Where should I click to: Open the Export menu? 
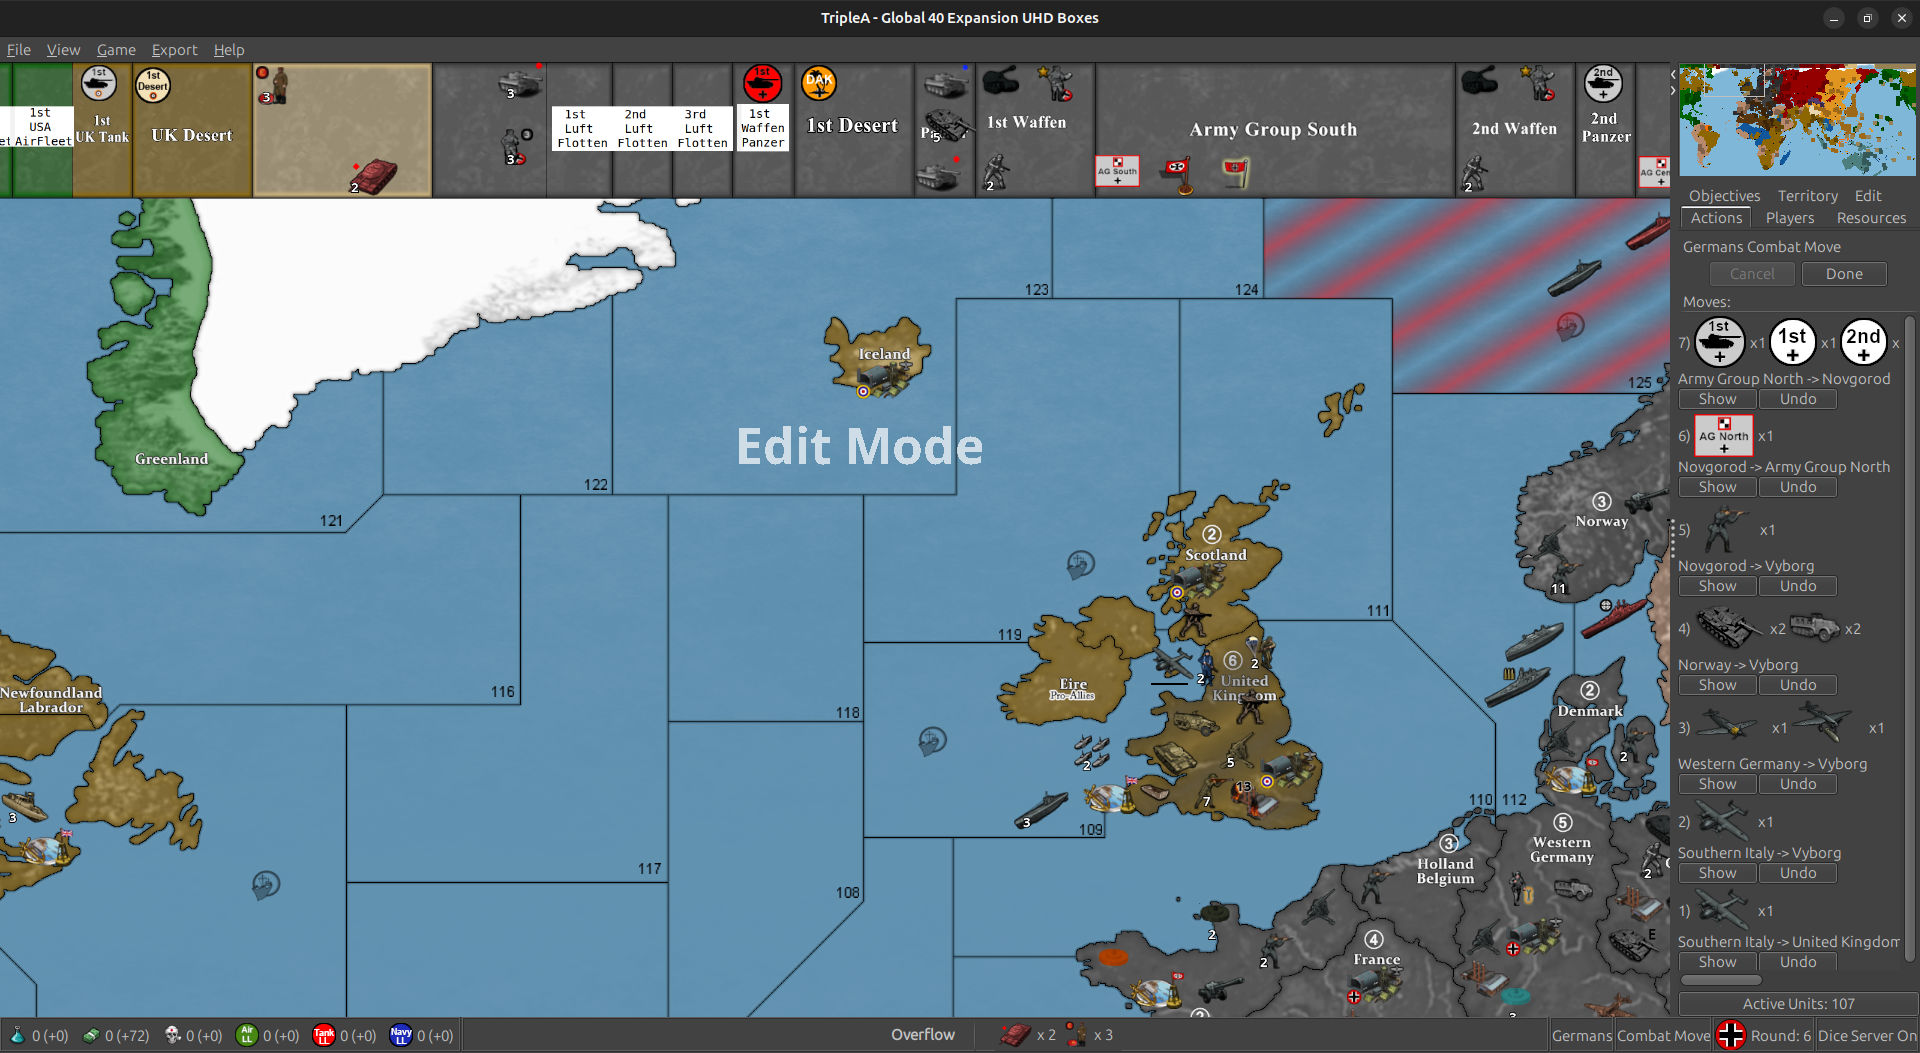click(174, 50)
